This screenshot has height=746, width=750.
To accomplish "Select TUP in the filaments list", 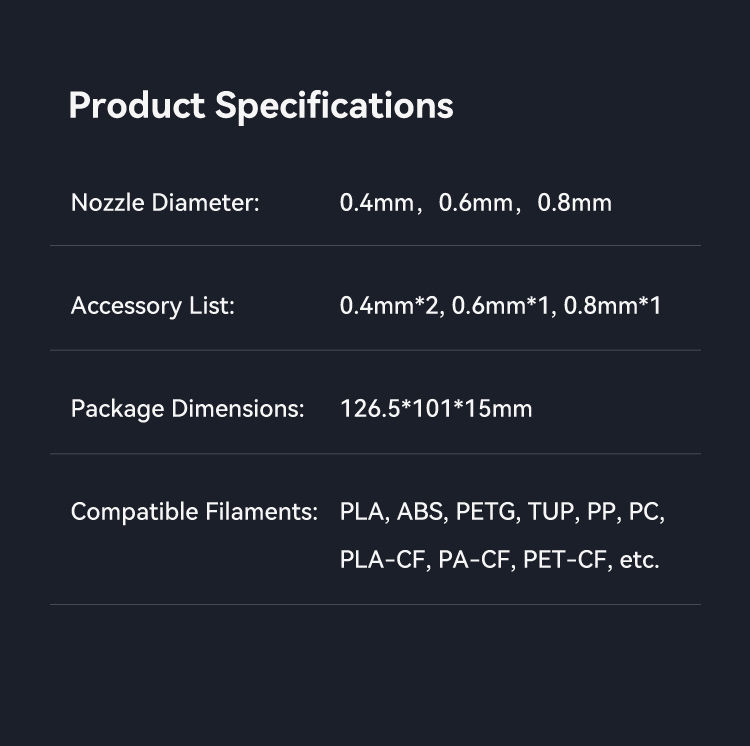I will click(x=551, y=512).
